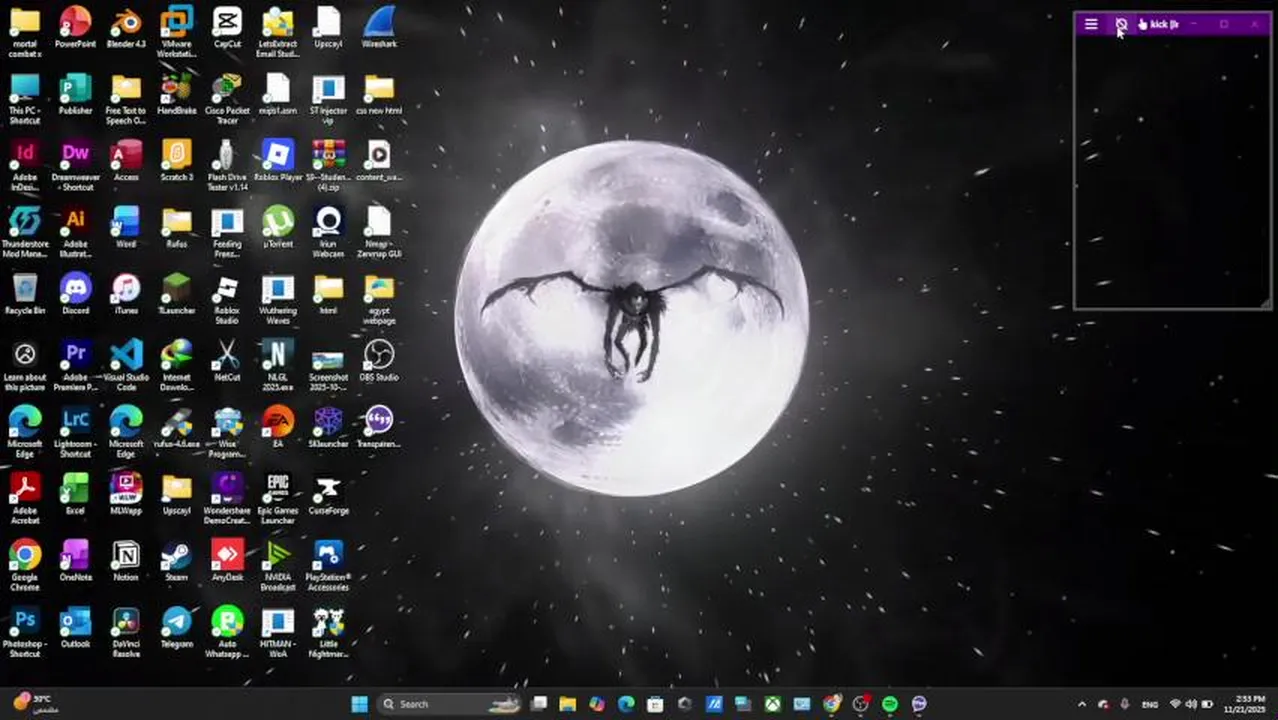
Task: Select the VMware Workstation desktop icon
Action: 176,31
